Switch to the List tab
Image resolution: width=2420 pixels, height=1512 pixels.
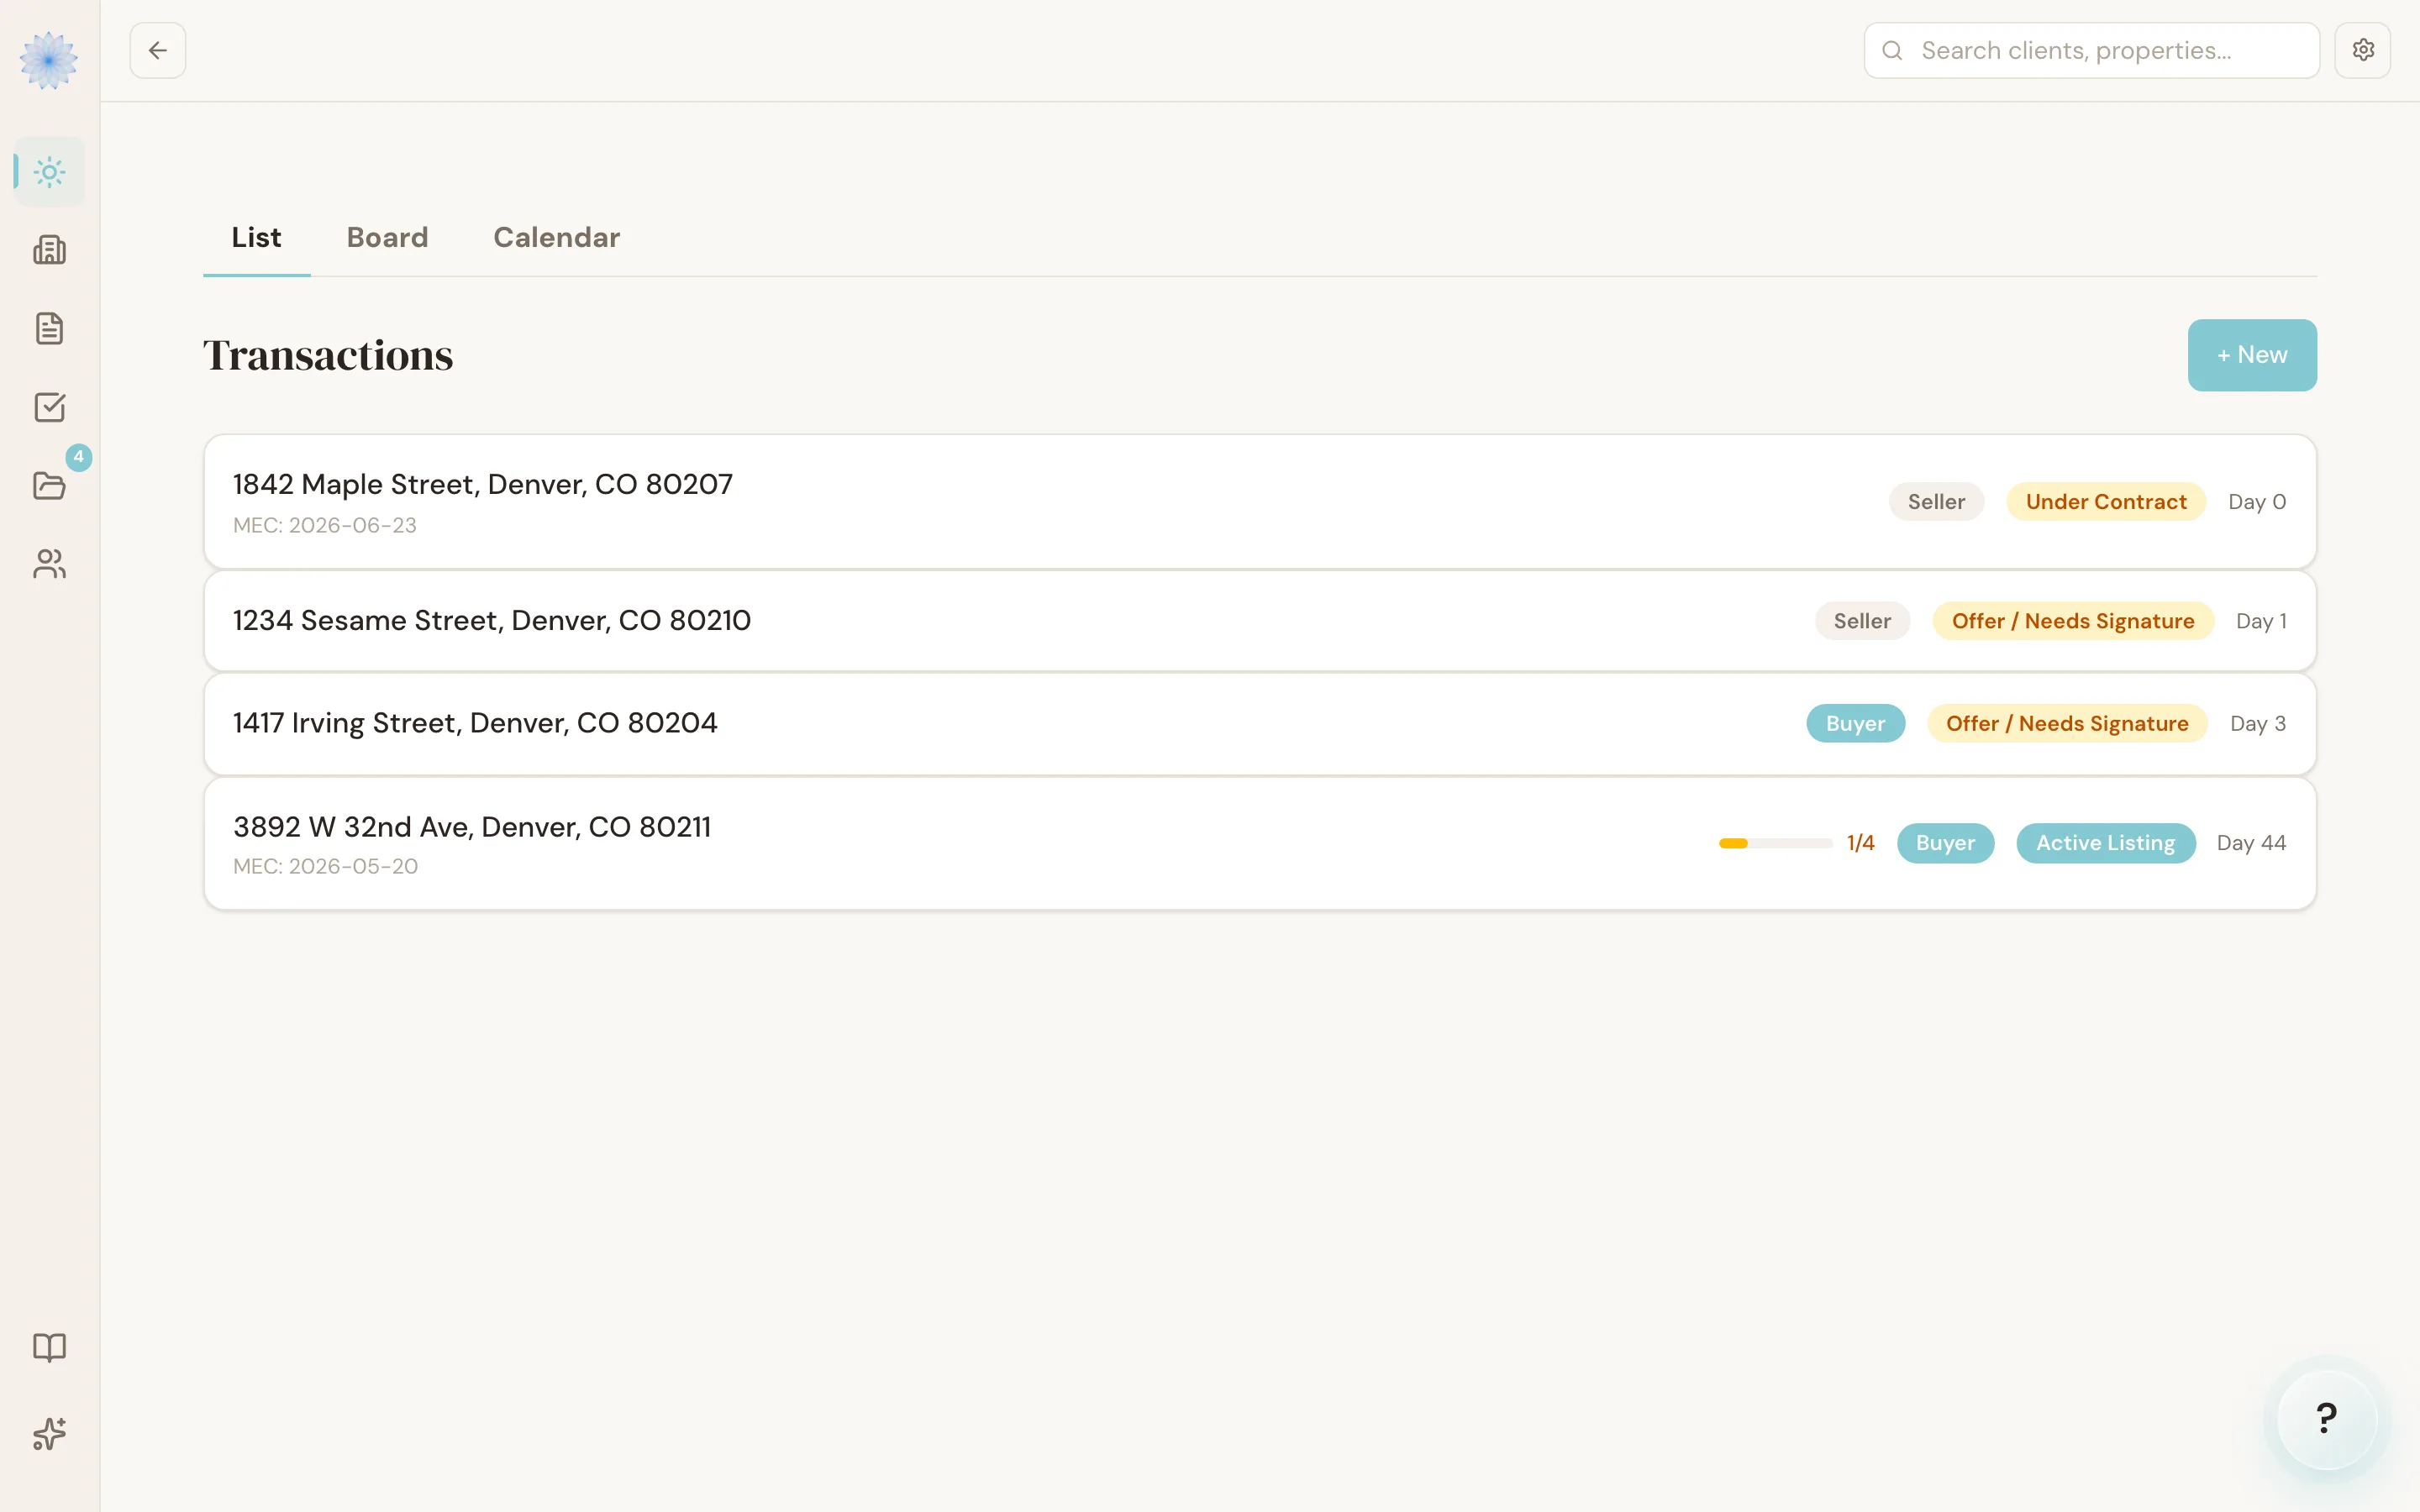pos(256,238)
